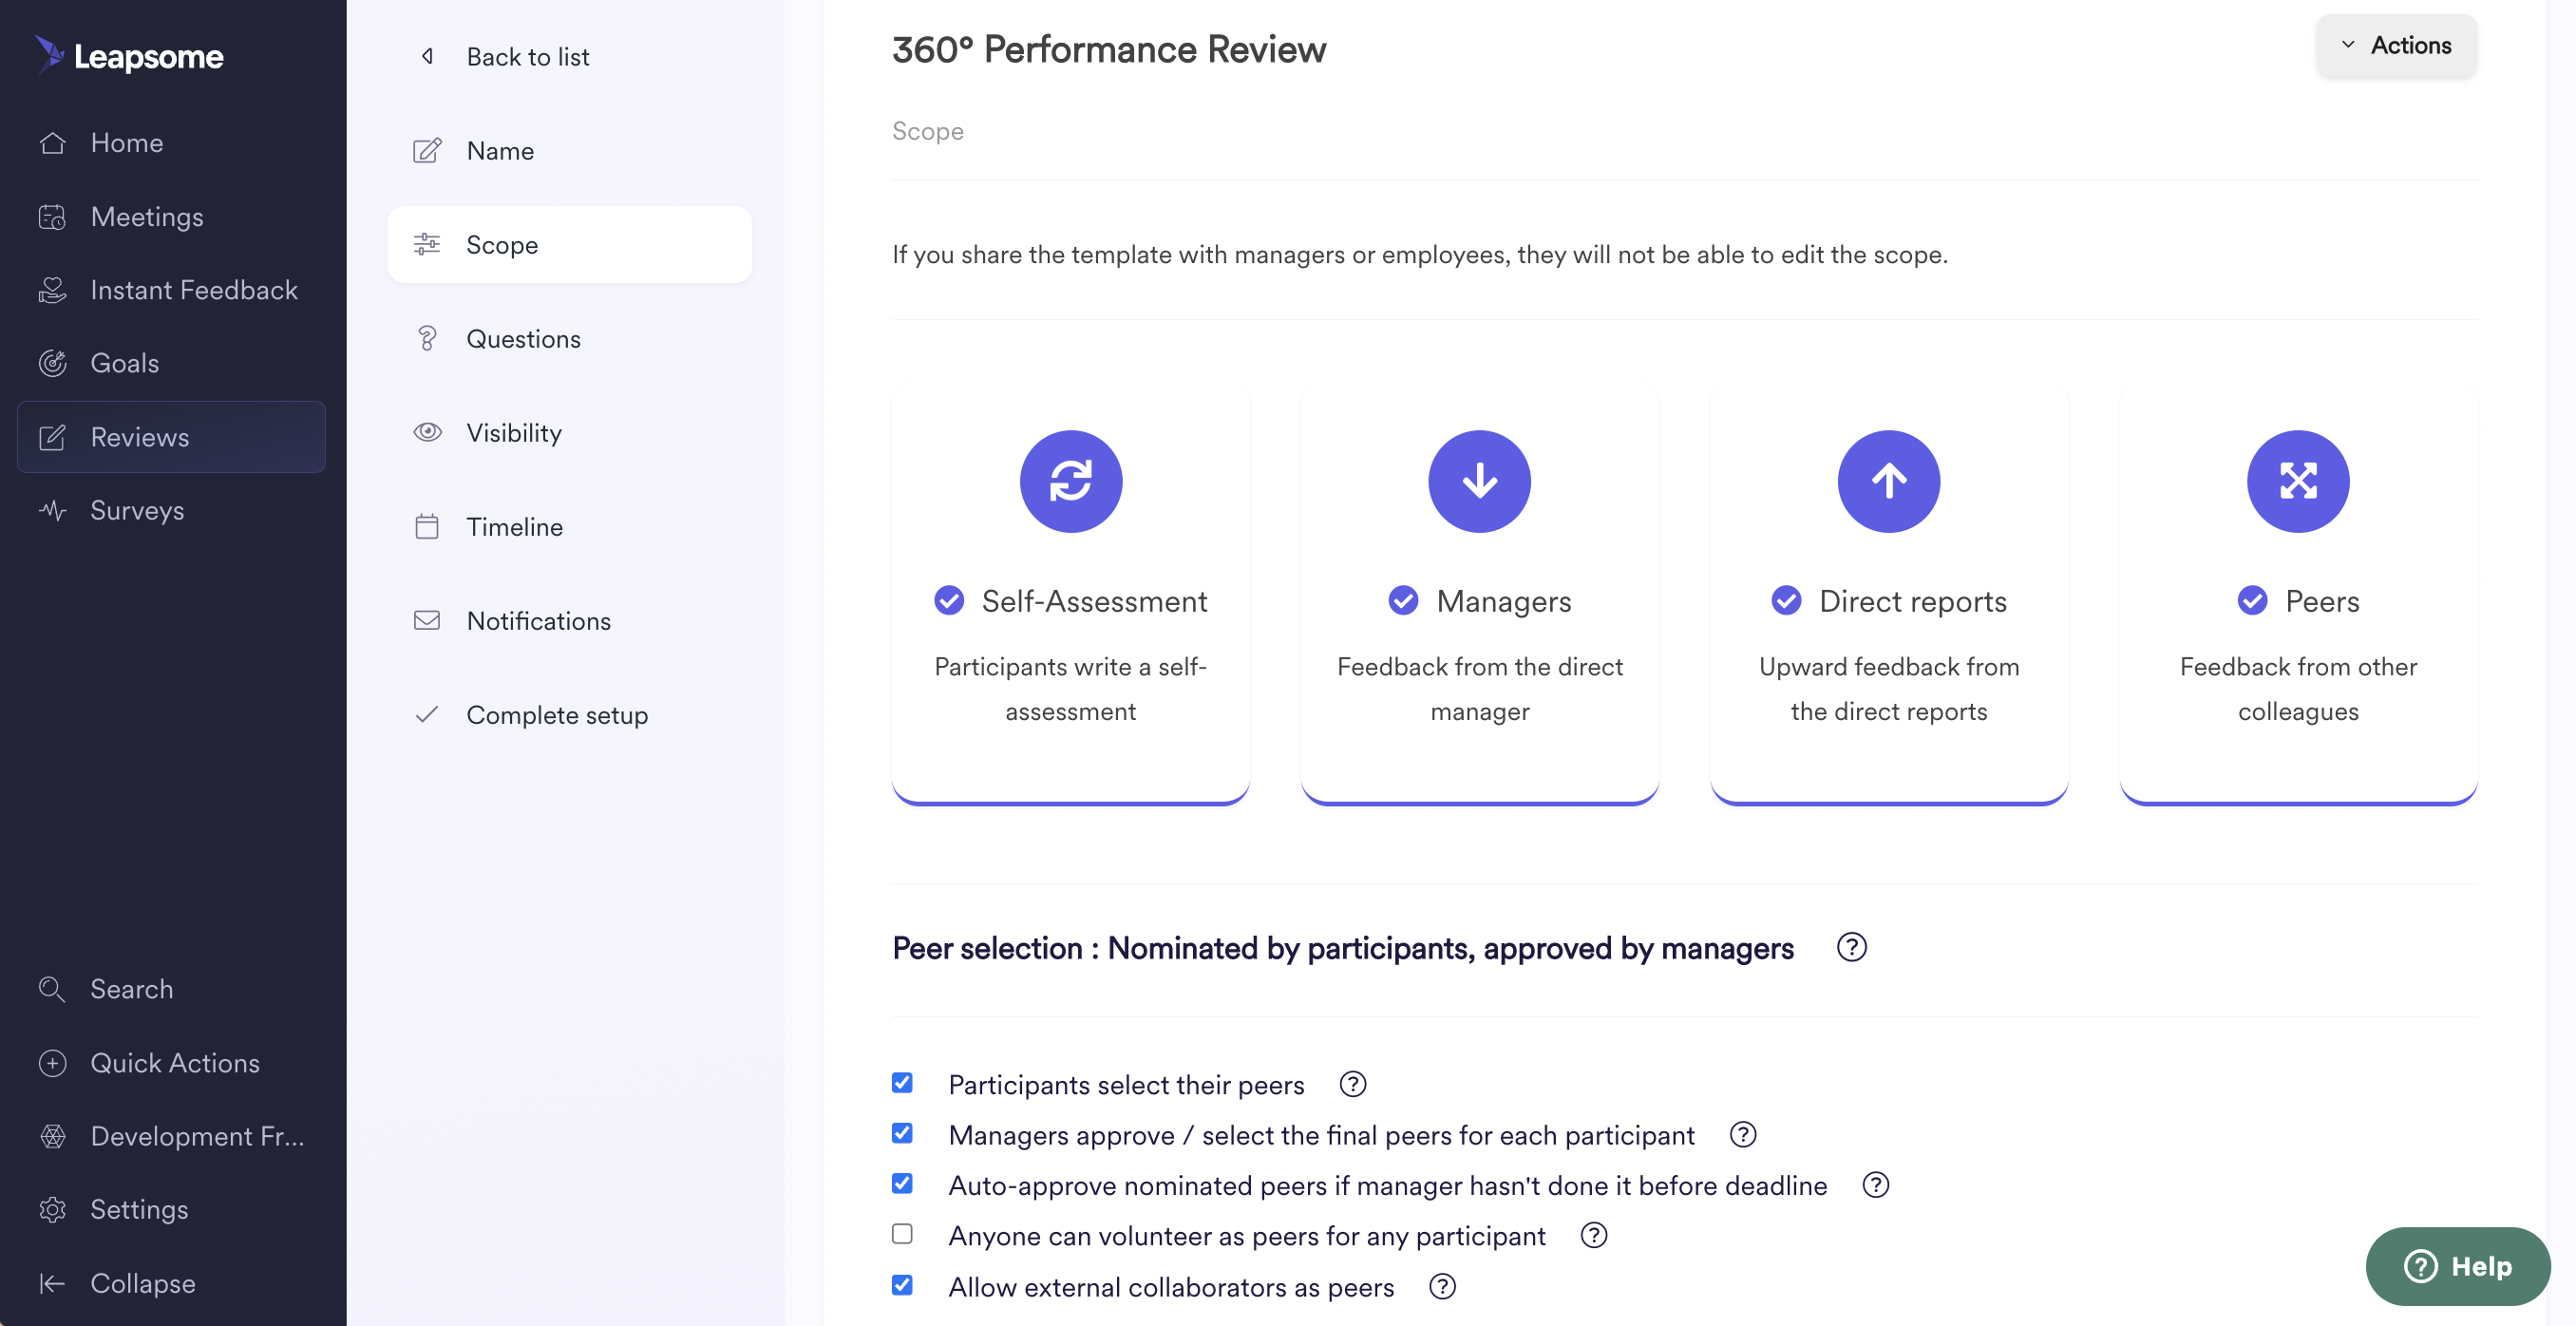The width and height of the screenshot is (2576, 1326).
Task: Click the Self-Assessment refresh circle icon
Action: pyautogui.click(x=1071, y=481)
